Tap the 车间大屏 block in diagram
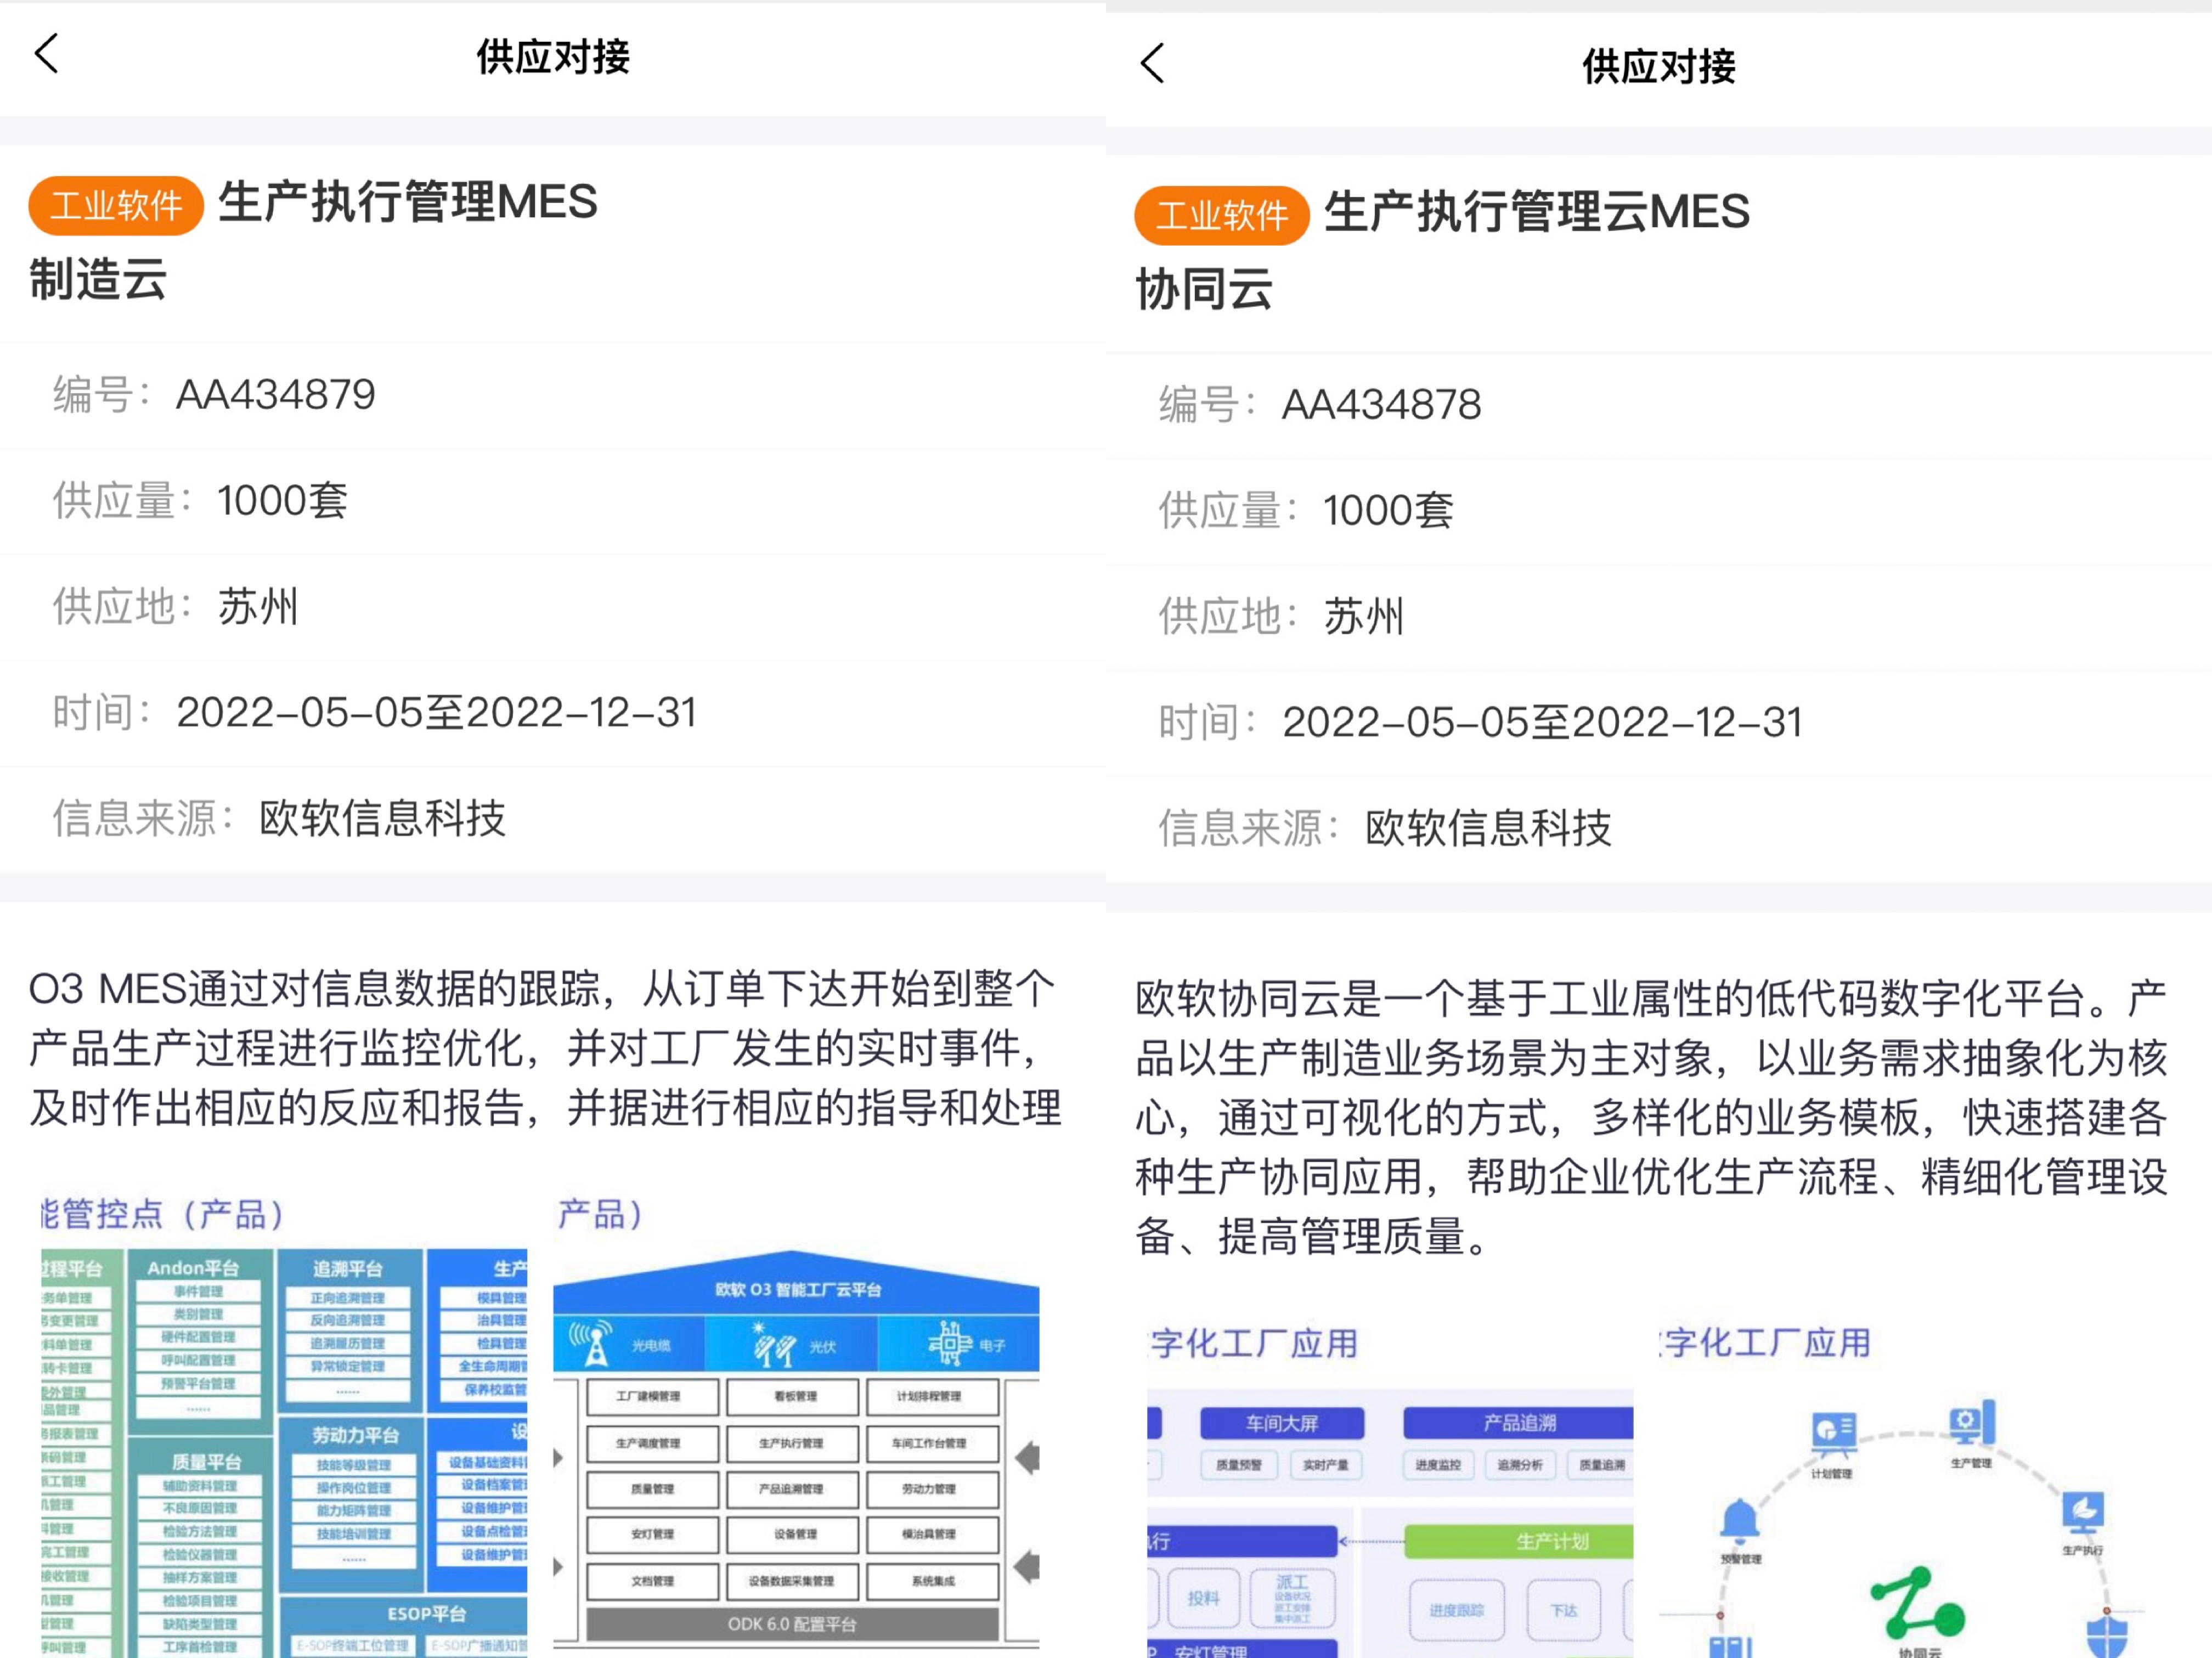 [1282, 1423]
